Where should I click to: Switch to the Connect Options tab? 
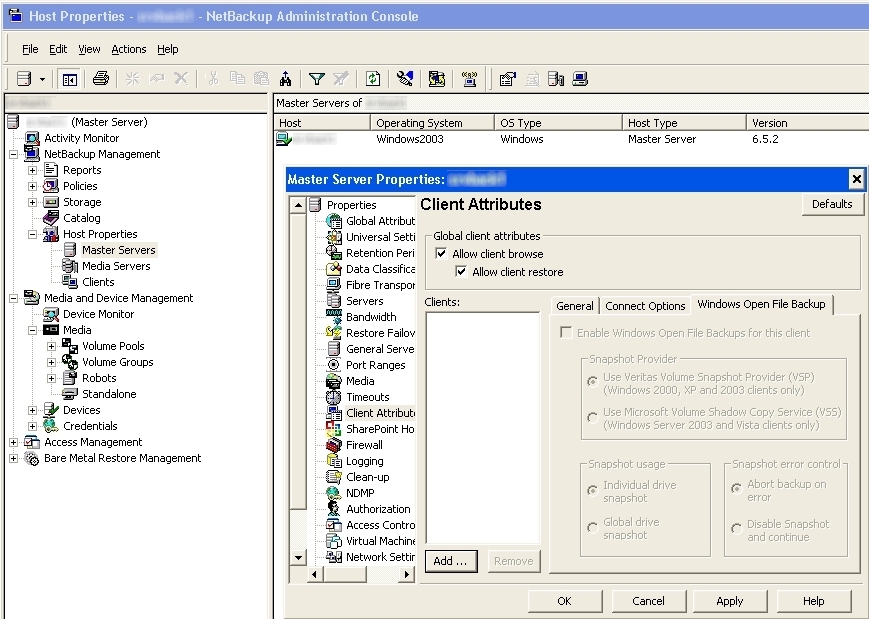pyautogui.click(x=645, y=306)
